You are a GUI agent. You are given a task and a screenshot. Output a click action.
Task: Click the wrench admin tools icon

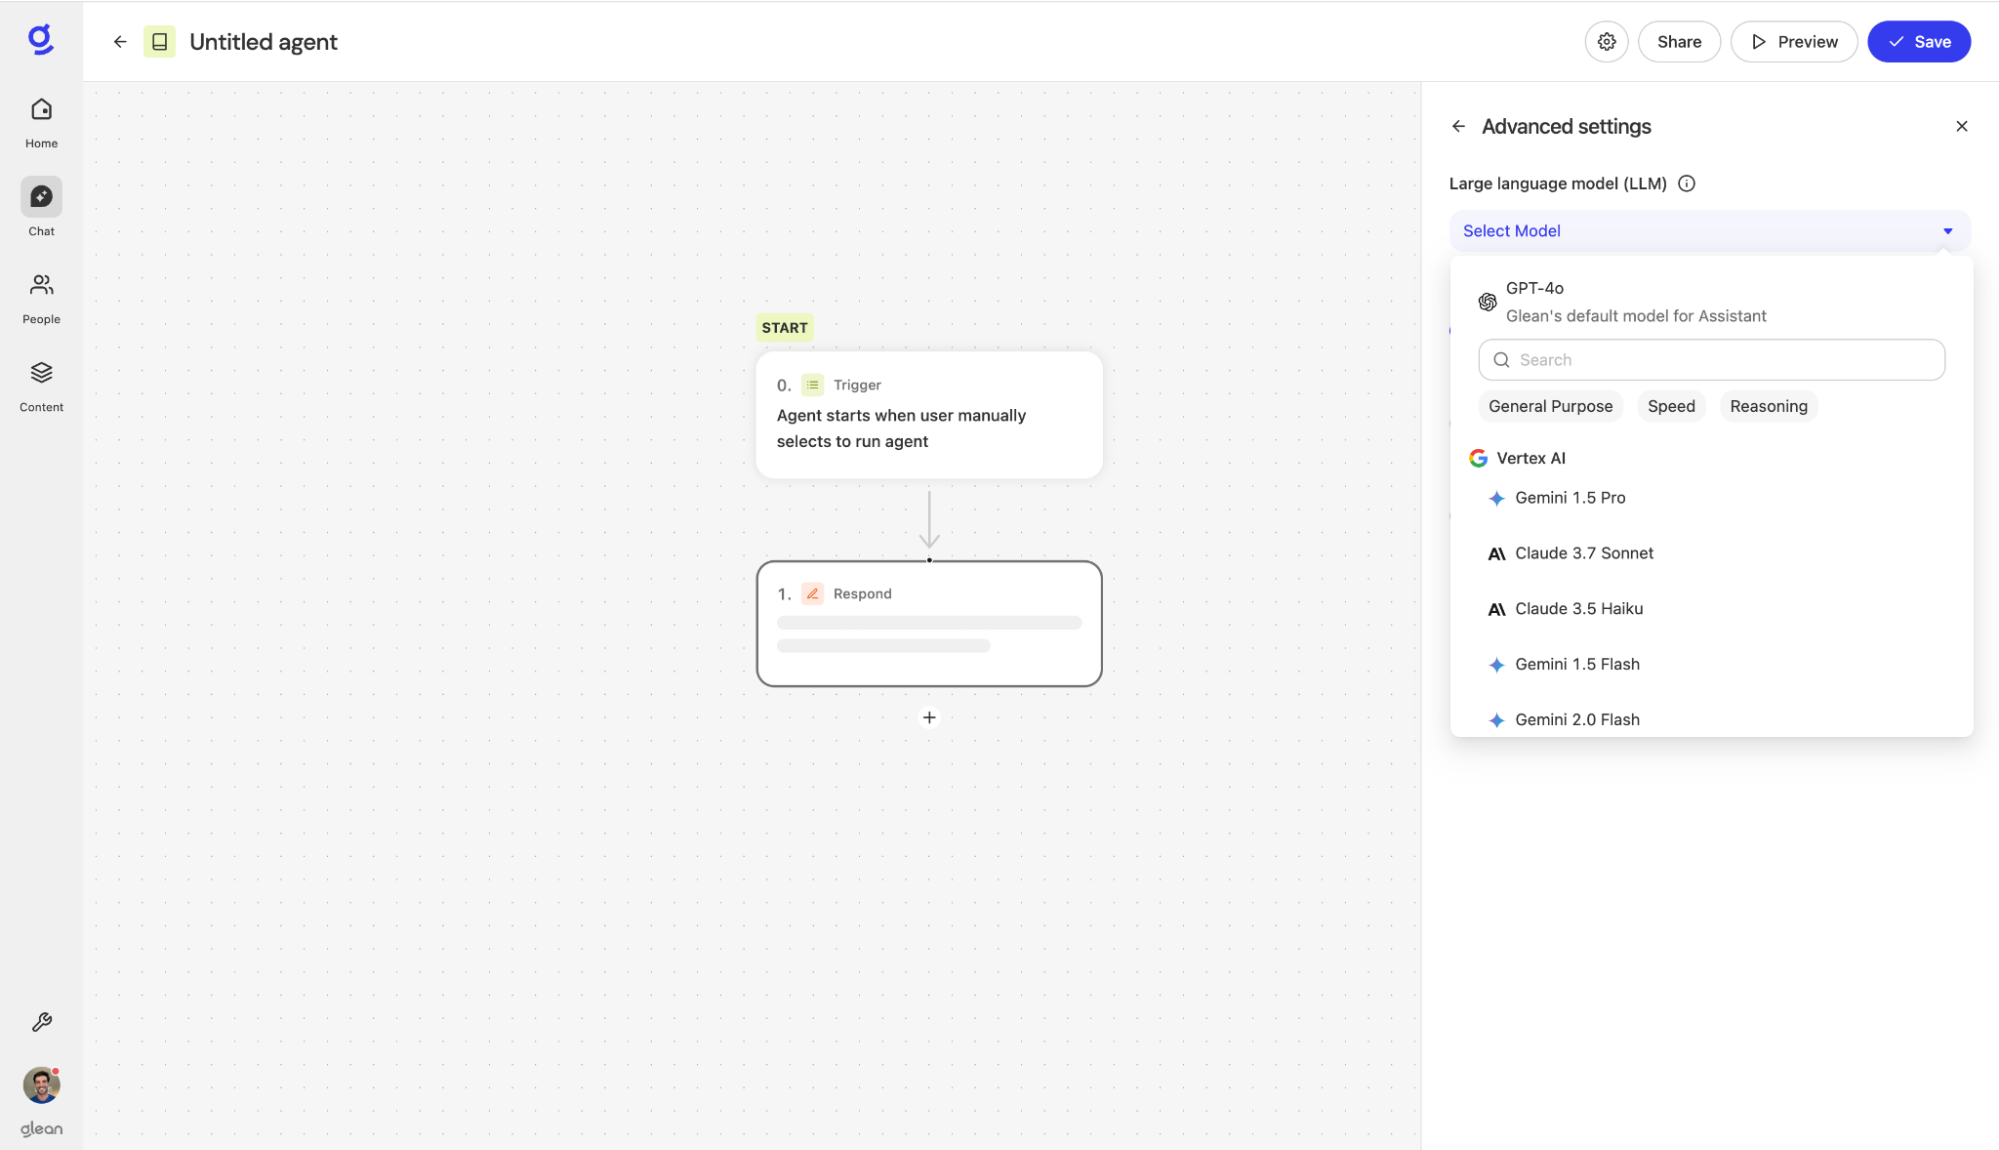pyautogui.click(x=41, y=1021)
